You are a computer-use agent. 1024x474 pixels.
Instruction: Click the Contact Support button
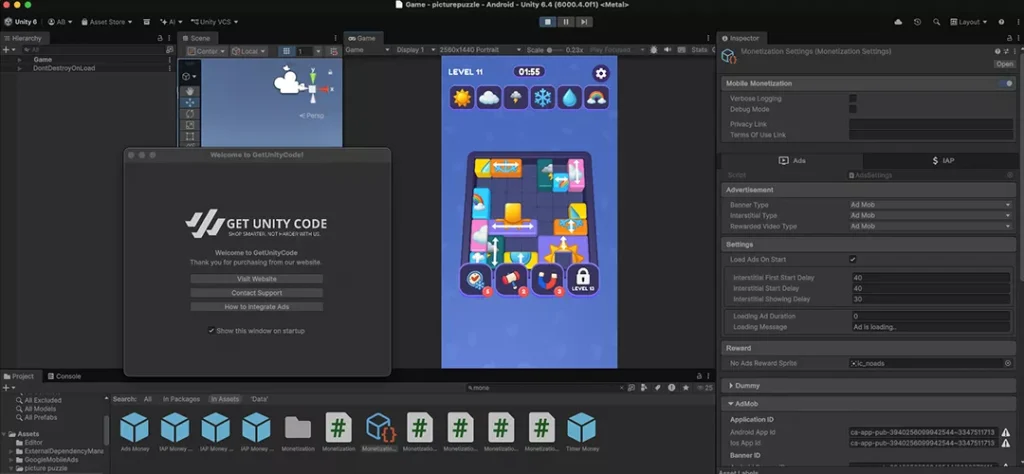(x=256, y=292)
